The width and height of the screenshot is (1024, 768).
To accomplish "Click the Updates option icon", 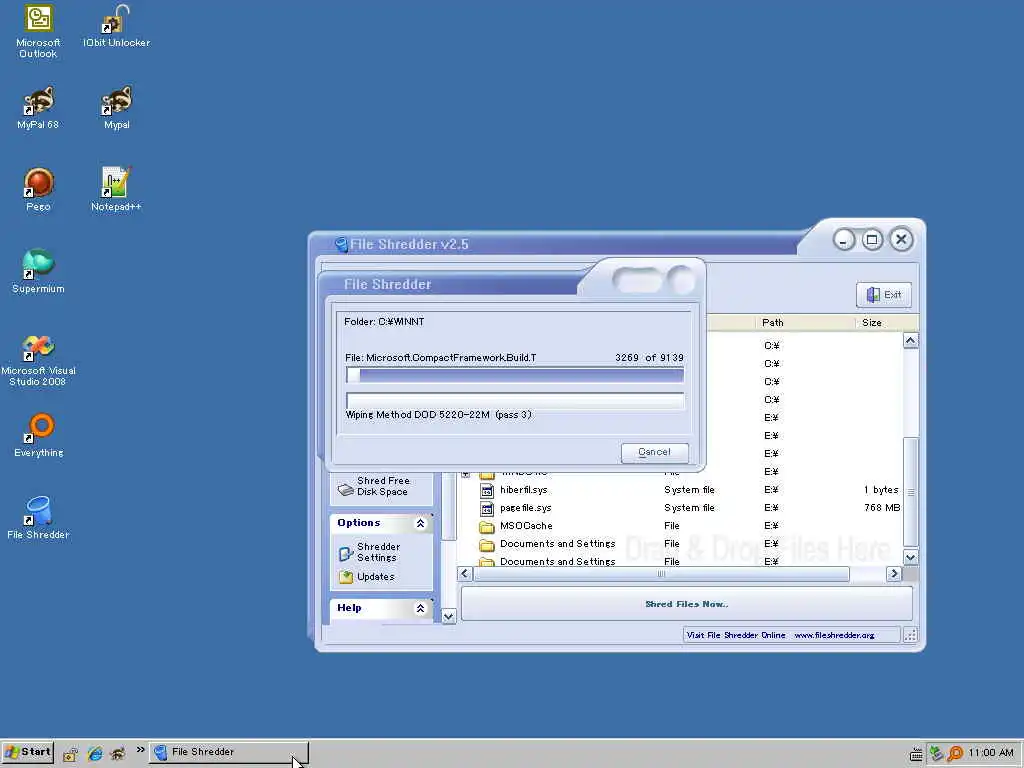I will tap(346, 577).
